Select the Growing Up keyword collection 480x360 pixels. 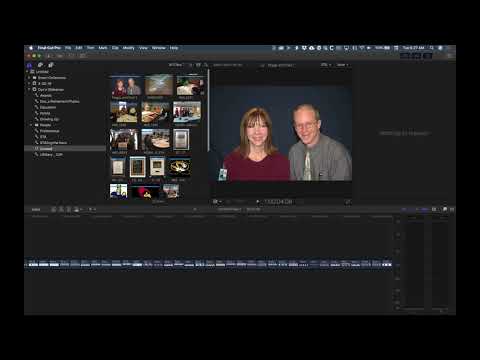click(49, 119)
